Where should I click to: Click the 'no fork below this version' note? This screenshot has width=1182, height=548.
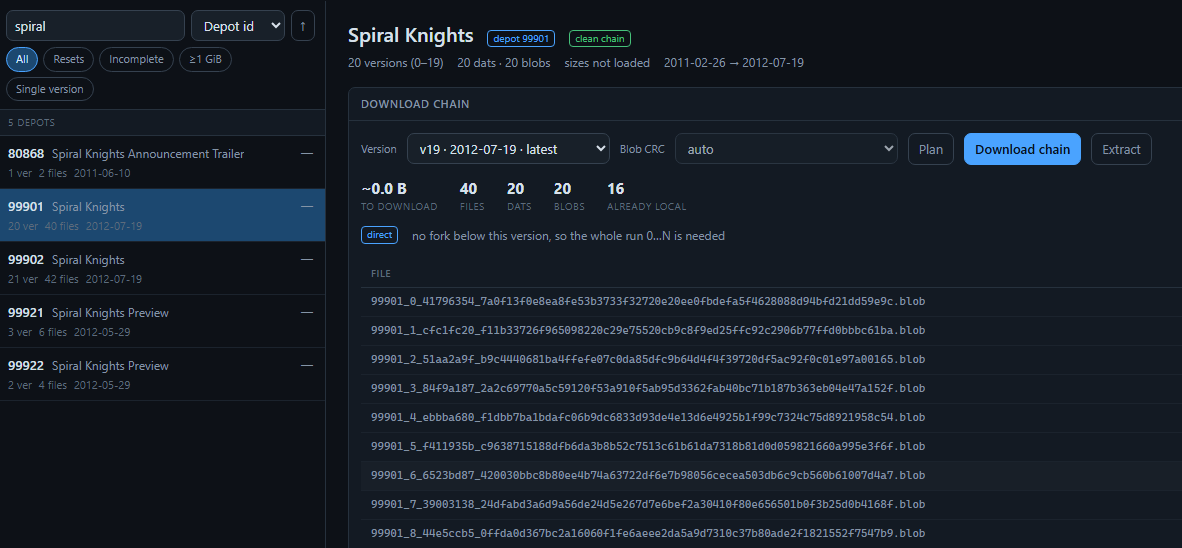(x=568, y=236)
